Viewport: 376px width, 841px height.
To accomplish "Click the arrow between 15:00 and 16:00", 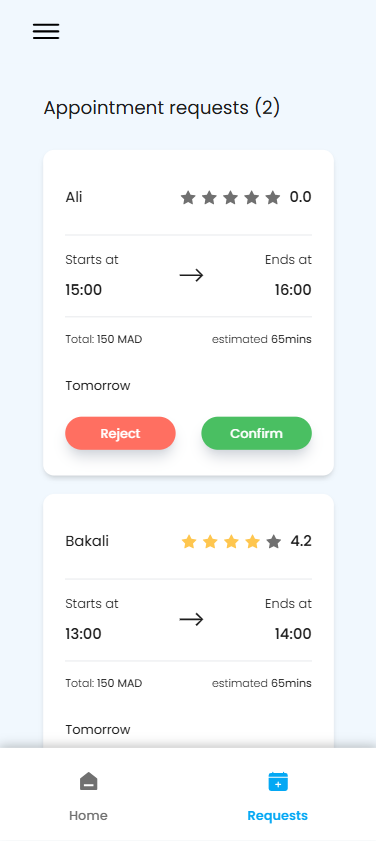I will pyautogui.click(x=191, y=276).
